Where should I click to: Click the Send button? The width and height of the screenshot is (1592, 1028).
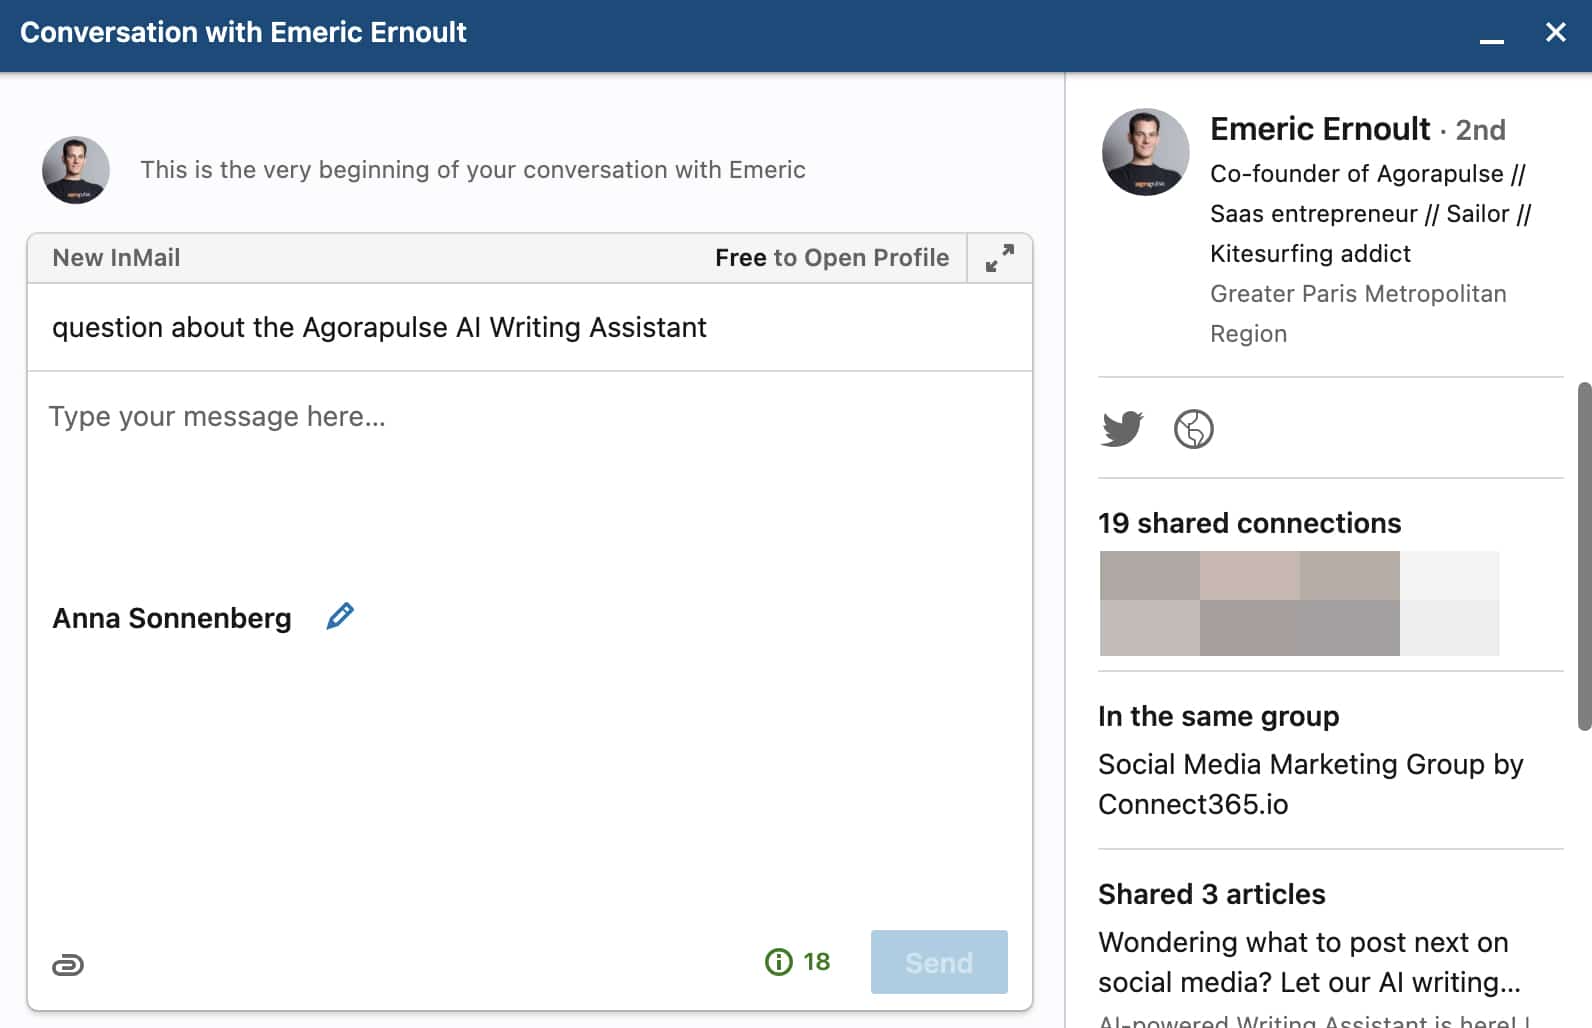[939, 962]
